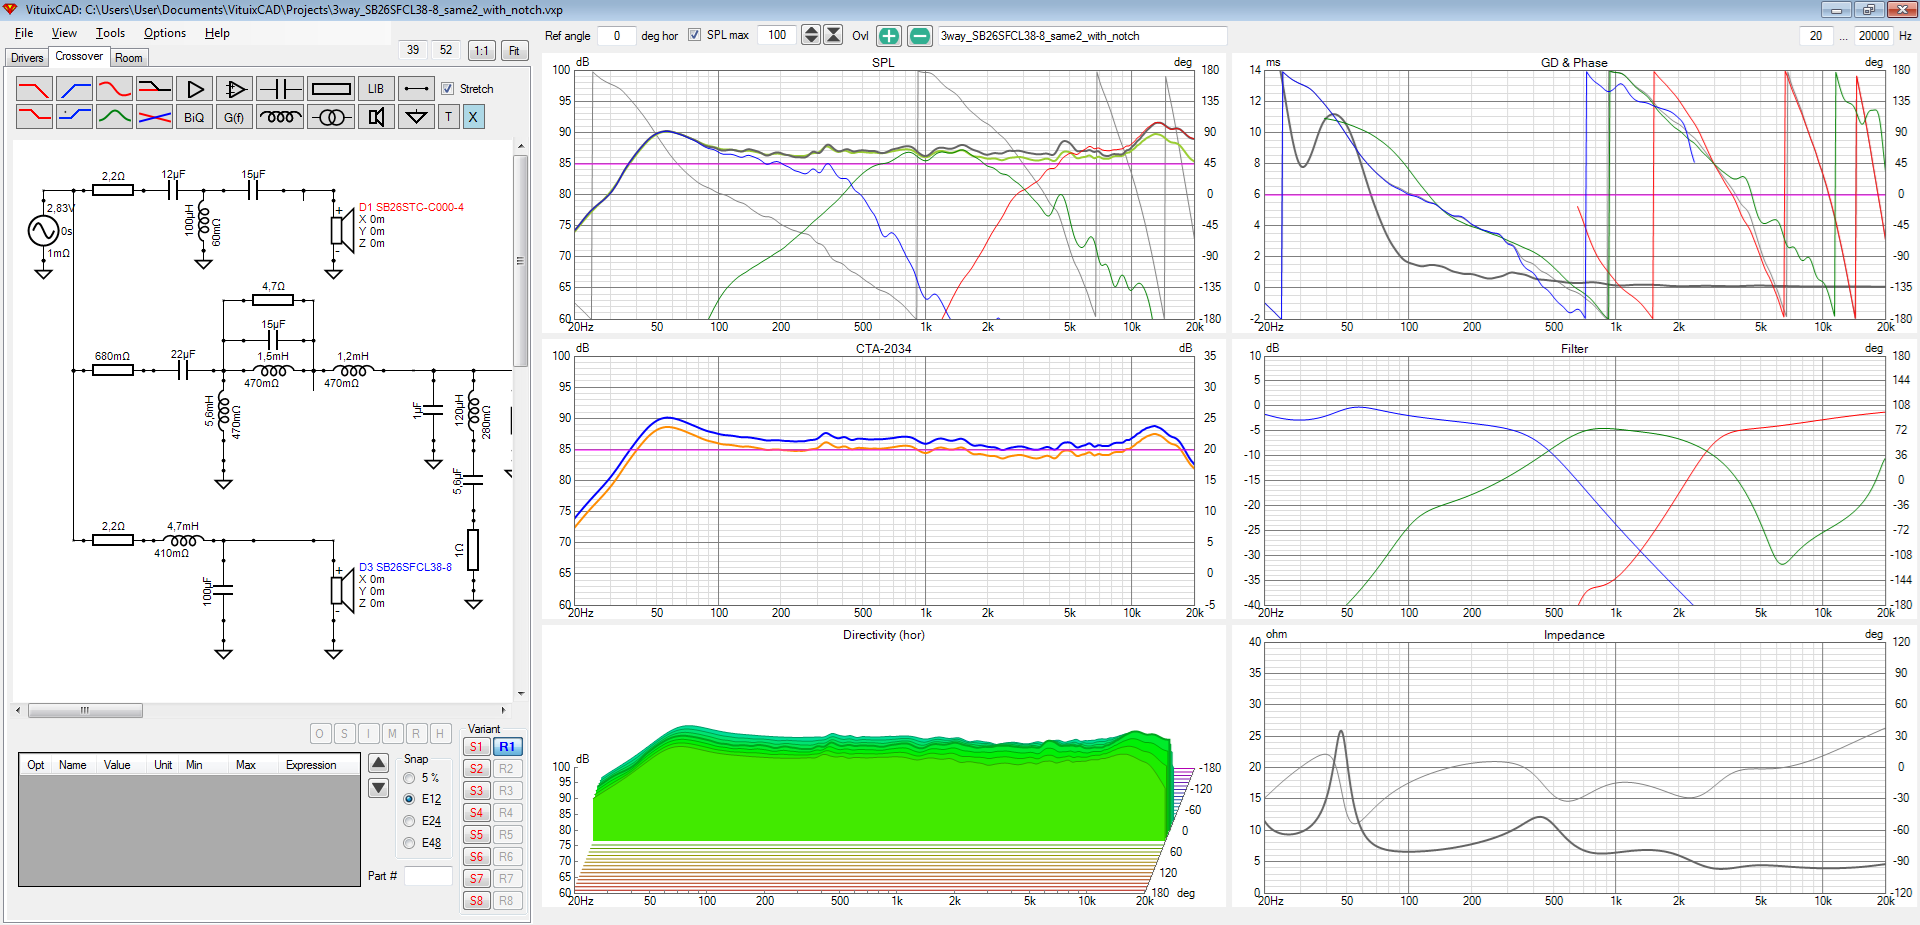Add a ground symbol component
Viewport: 1920px width, 925px height.
(x=416, y=117)
